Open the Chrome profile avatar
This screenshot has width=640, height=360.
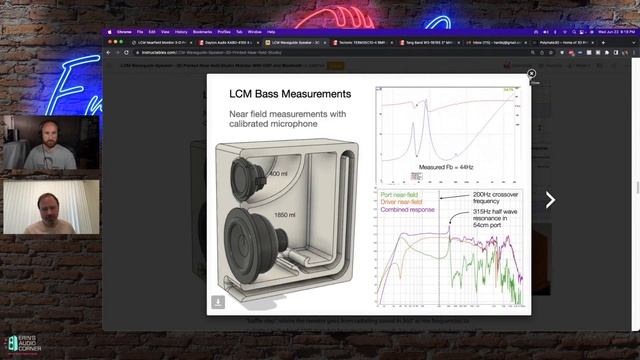coord(625,53)
